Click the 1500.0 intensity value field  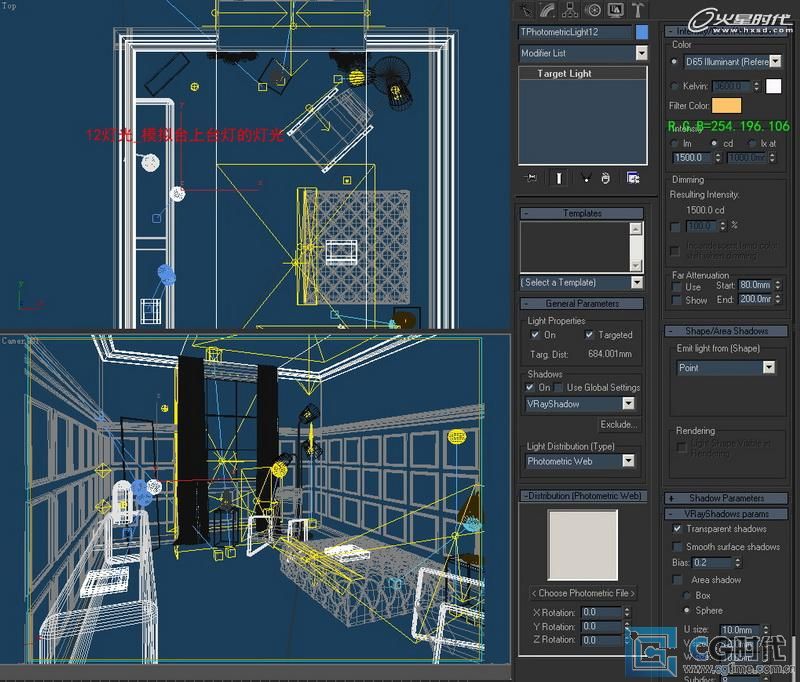click(x=692, y=158)
